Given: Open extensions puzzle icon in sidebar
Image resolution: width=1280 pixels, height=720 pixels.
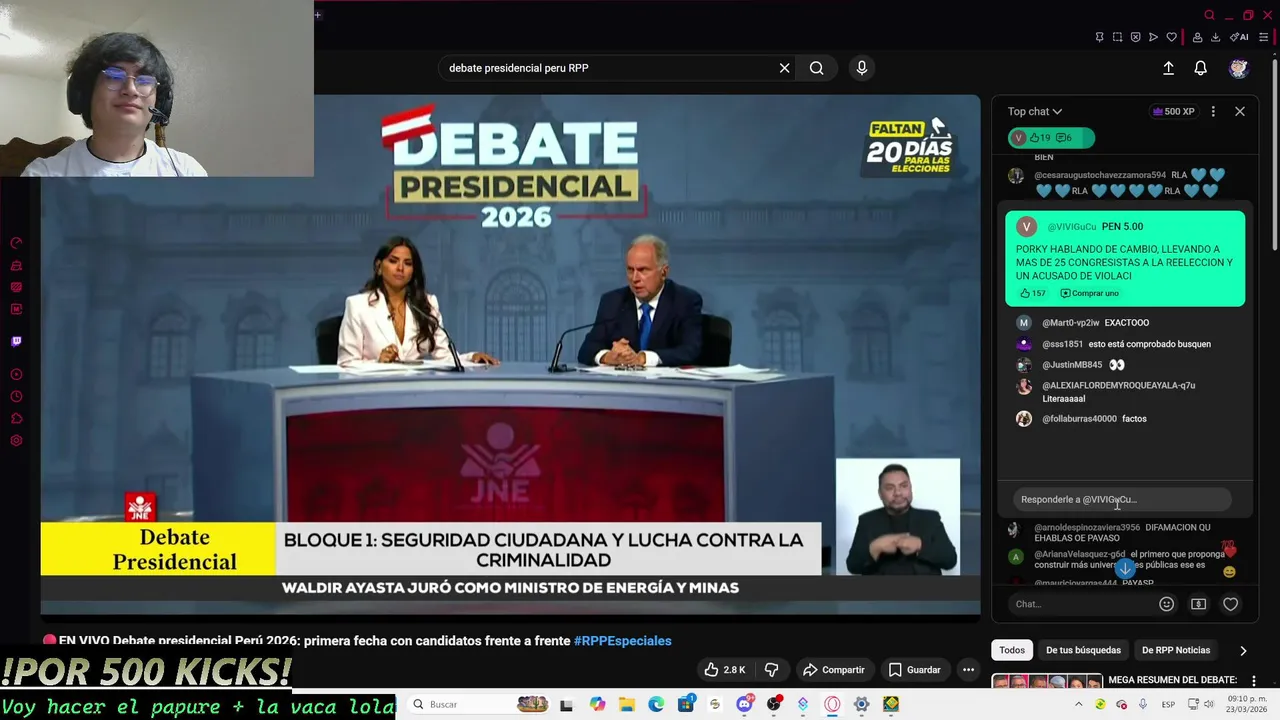Looking at the screenshot, I should (x=16, y=419).
